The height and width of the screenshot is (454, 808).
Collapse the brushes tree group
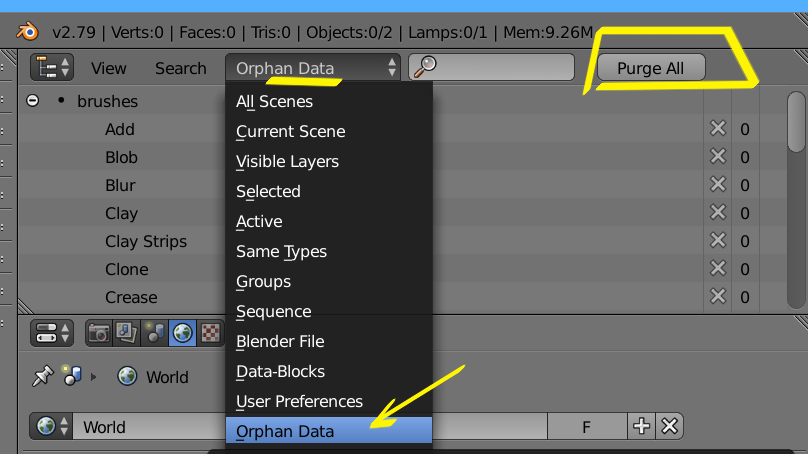coord(33,101)
